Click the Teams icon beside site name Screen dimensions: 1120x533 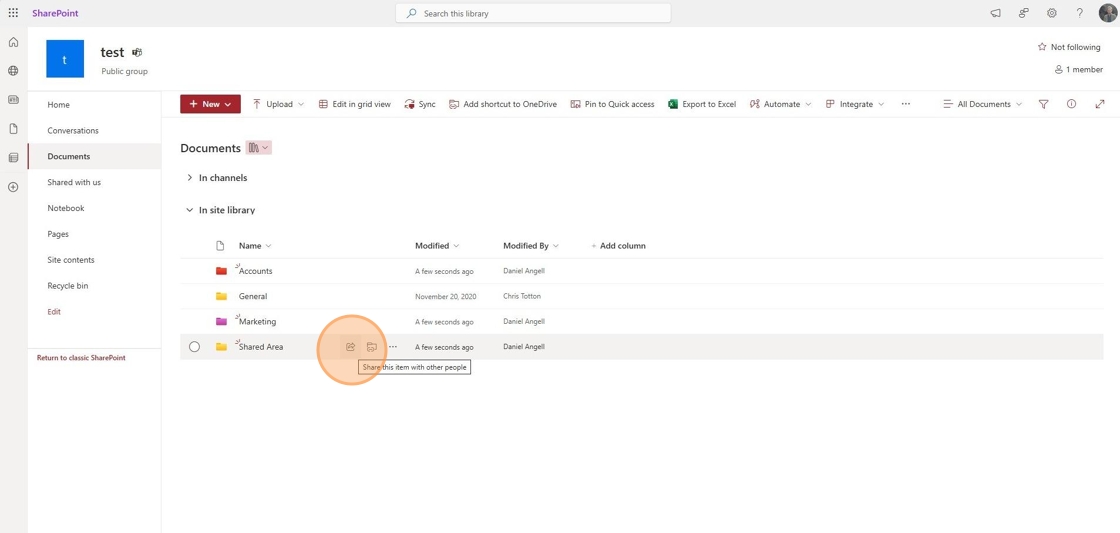(x=137, y=52)
